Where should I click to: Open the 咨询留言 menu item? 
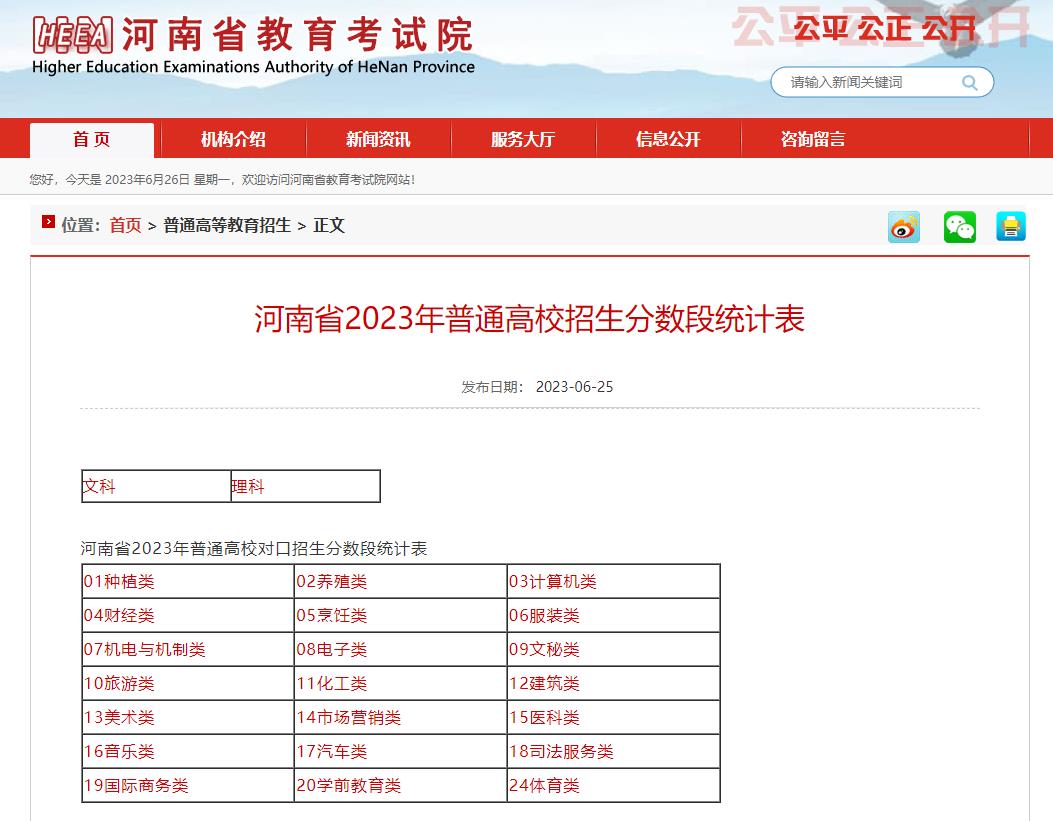point(813,139)
